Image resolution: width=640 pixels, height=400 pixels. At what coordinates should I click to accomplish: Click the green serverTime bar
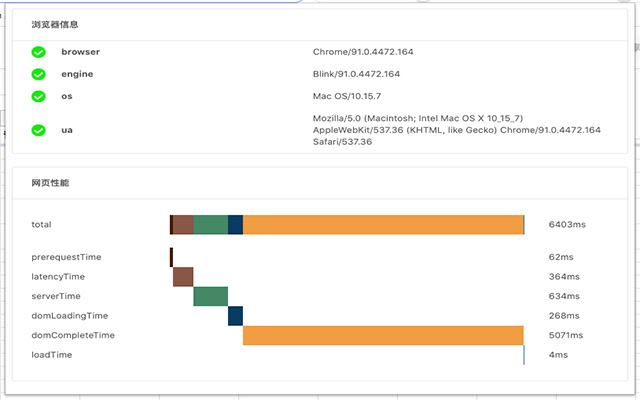211,296
